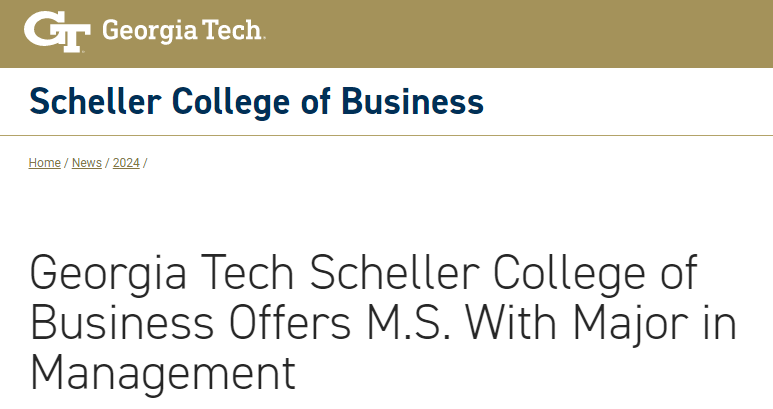Click the slash between Home and News

[66, 163]
